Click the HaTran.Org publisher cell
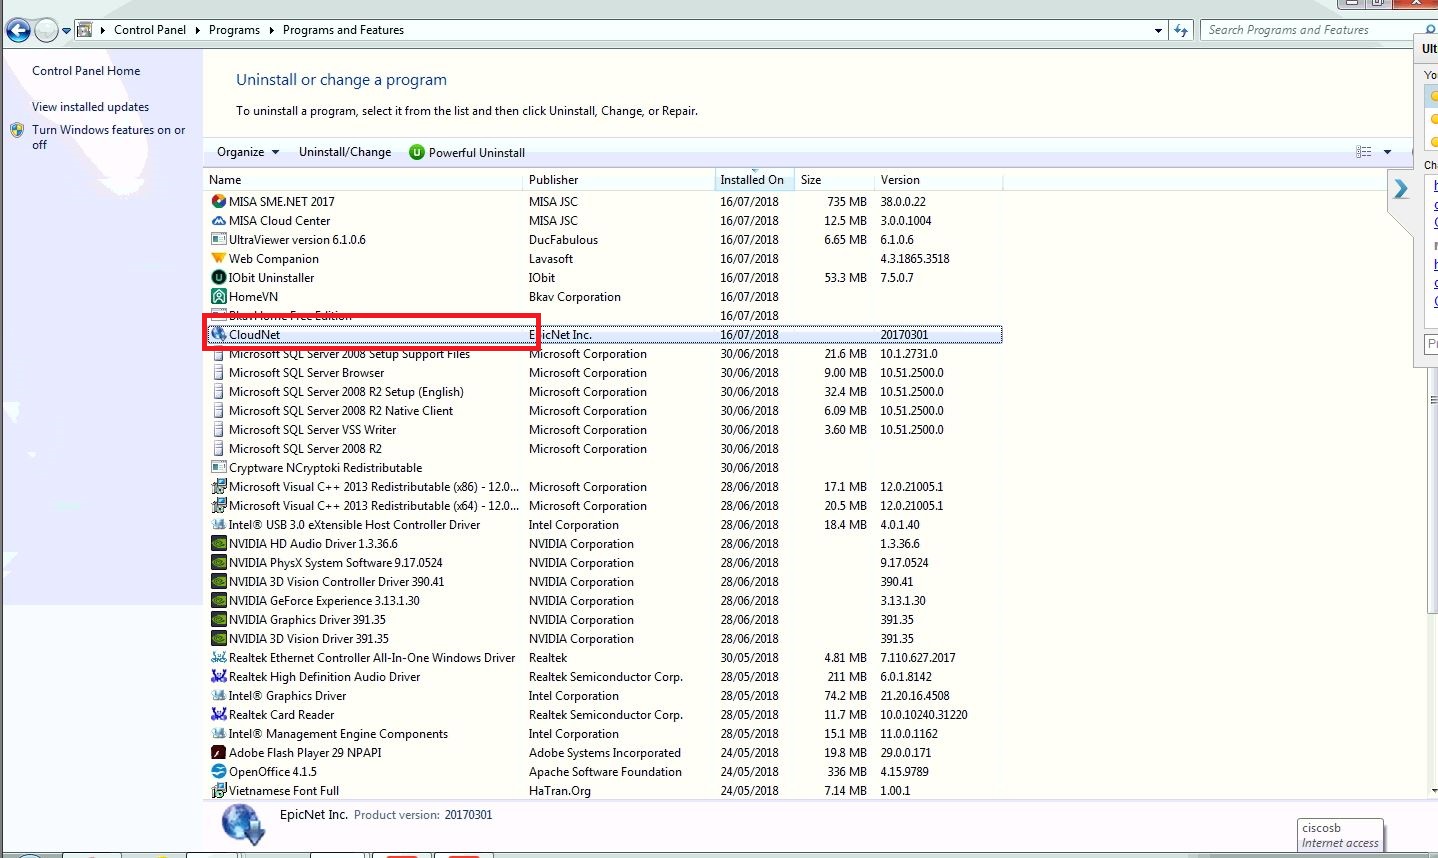This screenshot has height=858, width=1438. (560, 790)
